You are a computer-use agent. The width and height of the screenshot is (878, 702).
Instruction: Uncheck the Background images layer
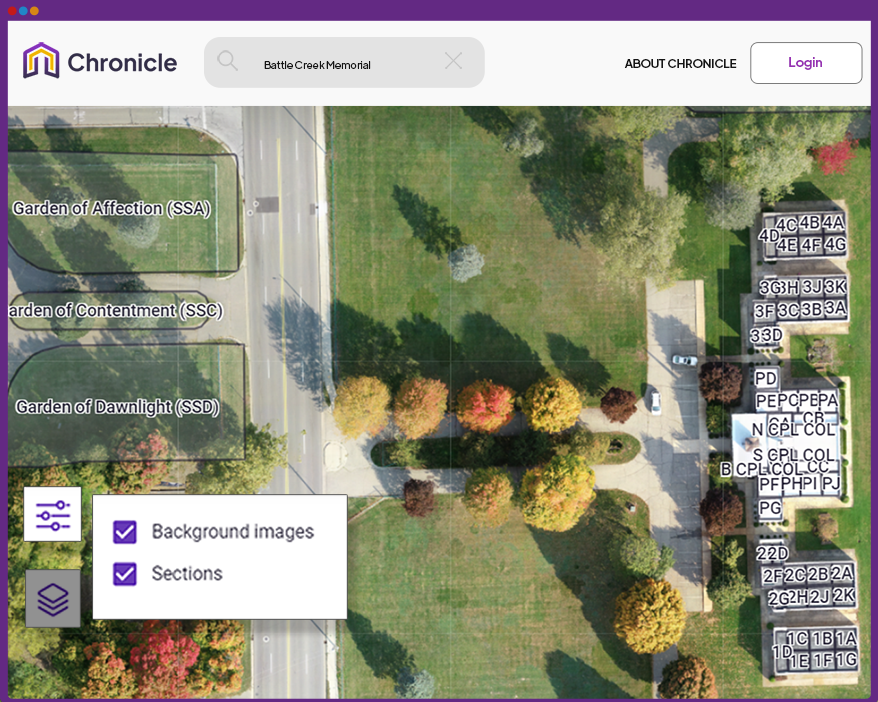pyautogui.click(x=124, y=532)
